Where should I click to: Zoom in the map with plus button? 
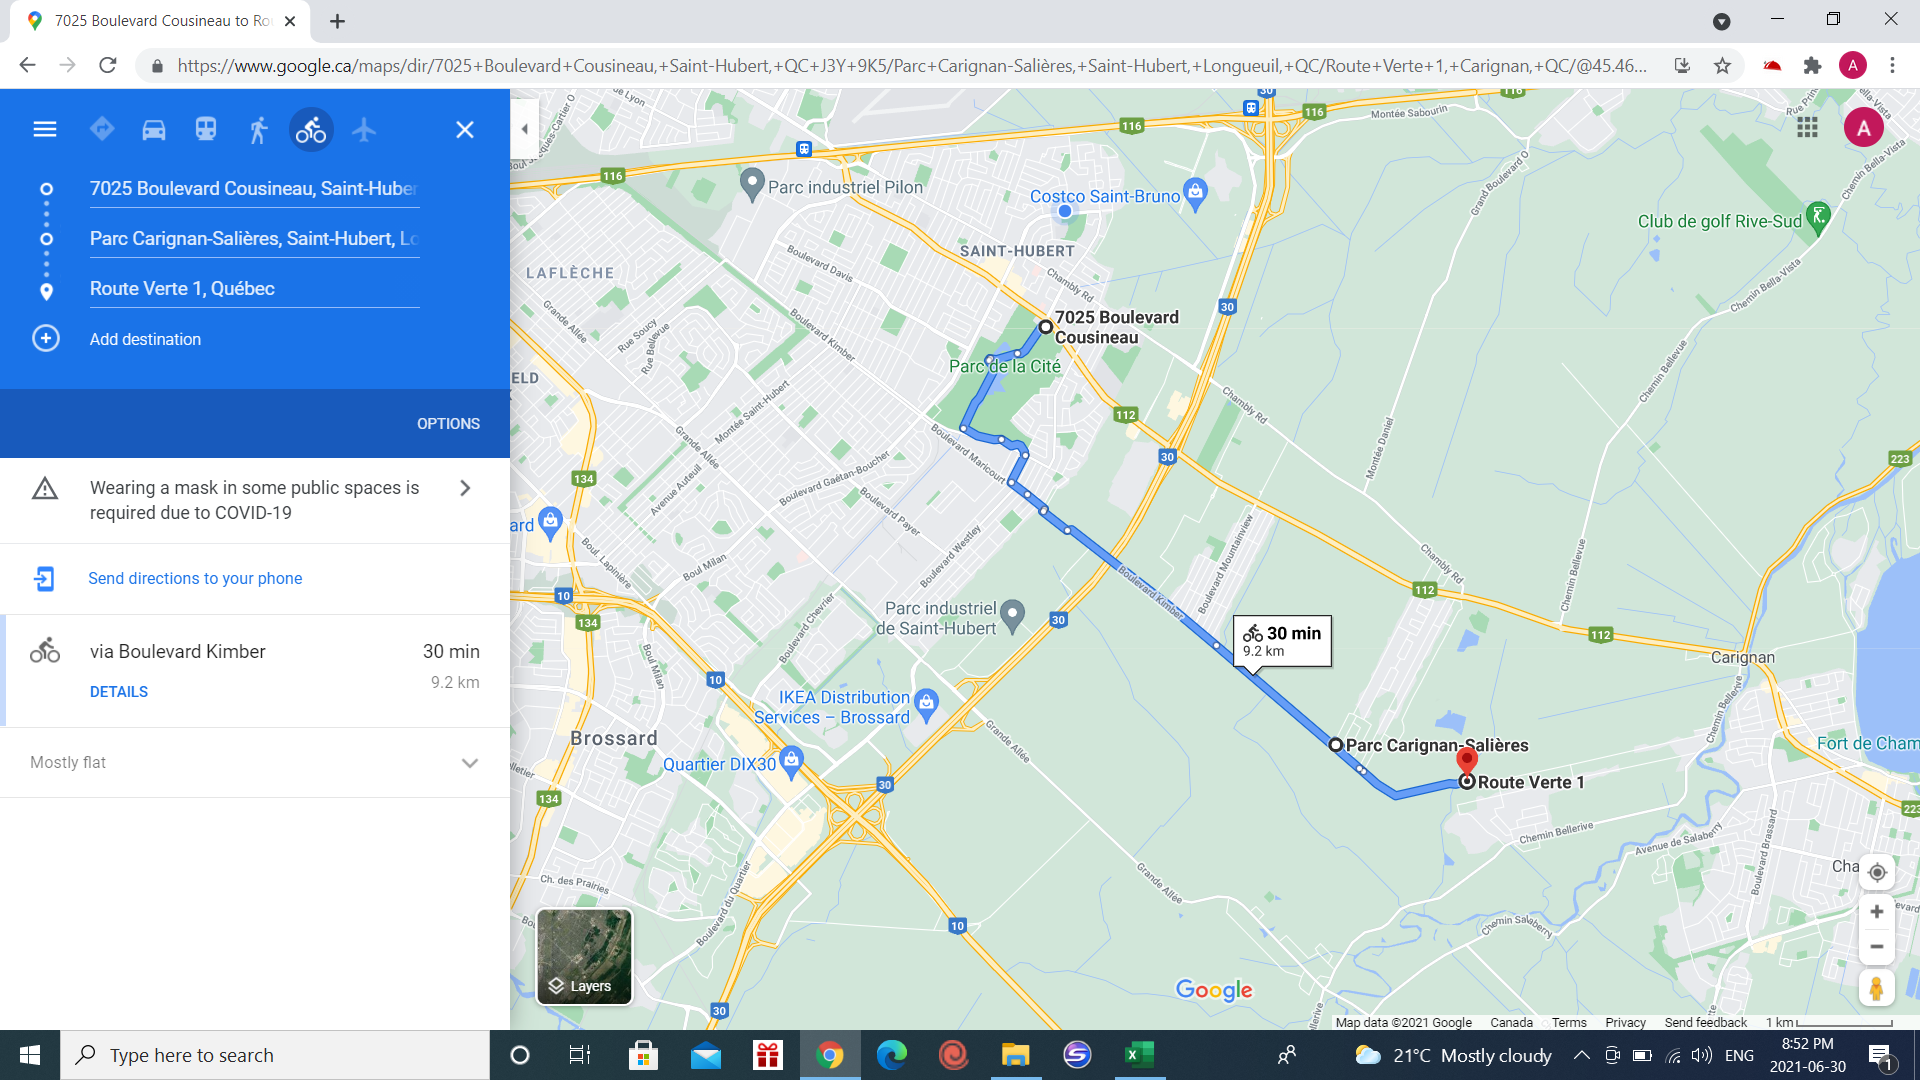[x=1876, y=912]
